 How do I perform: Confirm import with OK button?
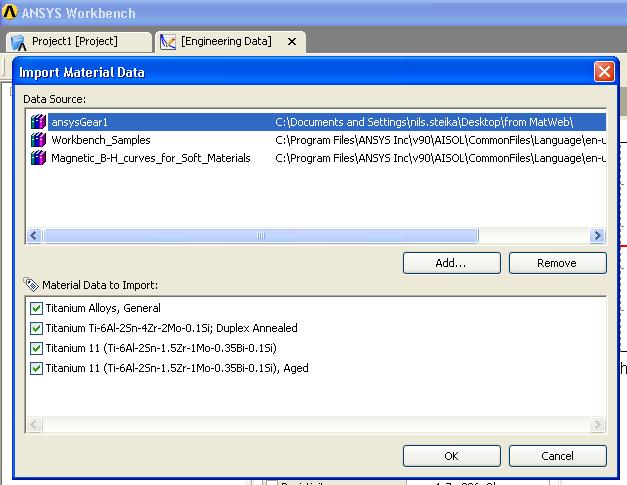pos(451,456)
